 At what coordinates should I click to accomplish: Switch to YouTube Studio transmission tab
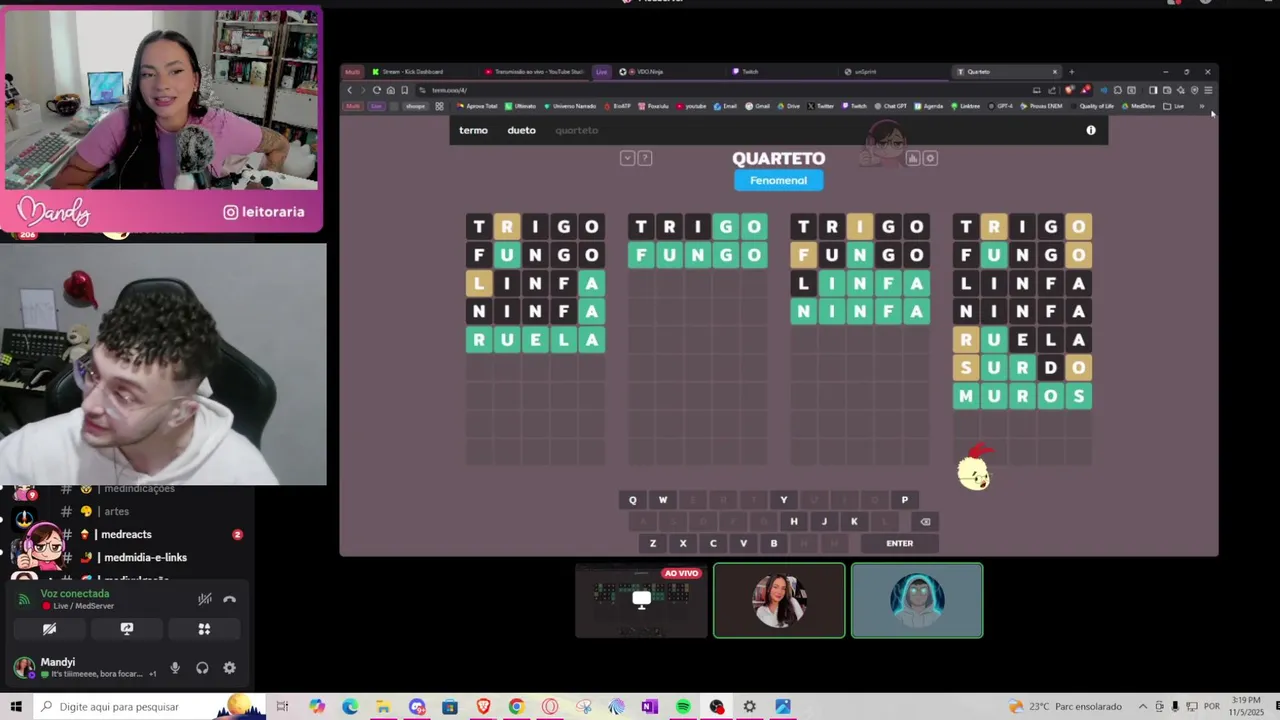534,72
